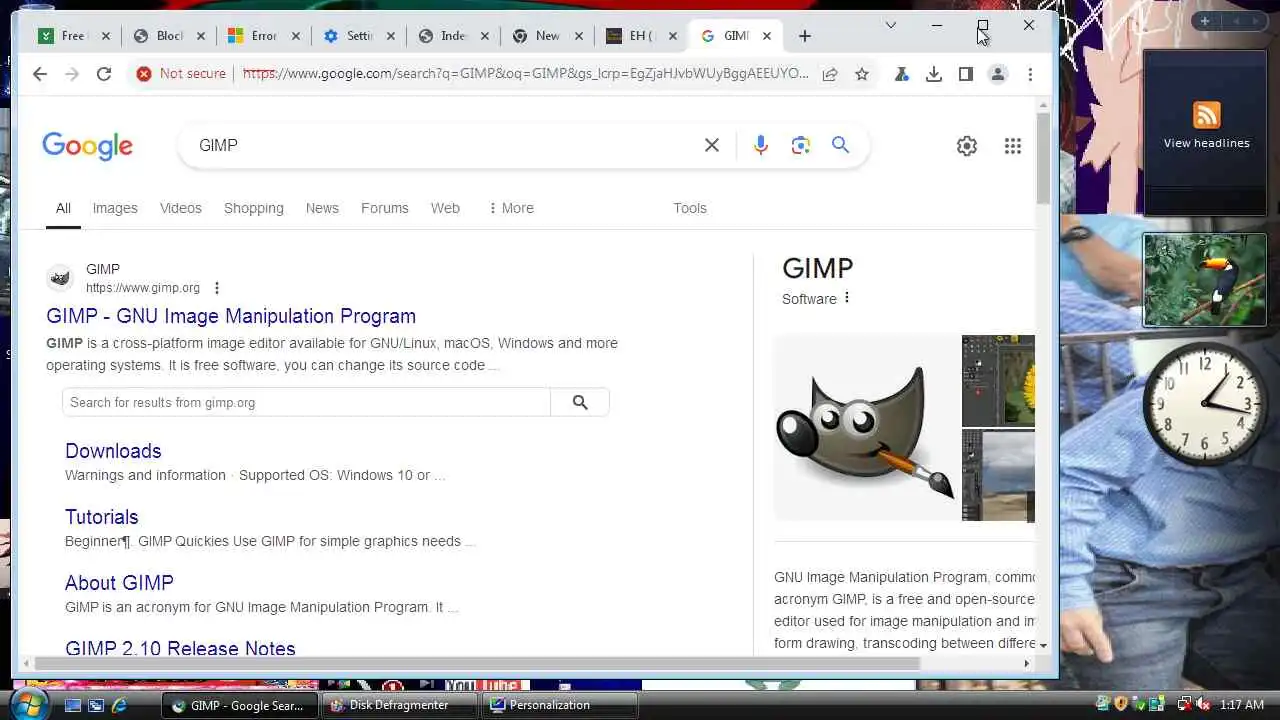Screen dimensions: 1280x720
Task: Select the Videos search filter
Action: pos(181,208)
